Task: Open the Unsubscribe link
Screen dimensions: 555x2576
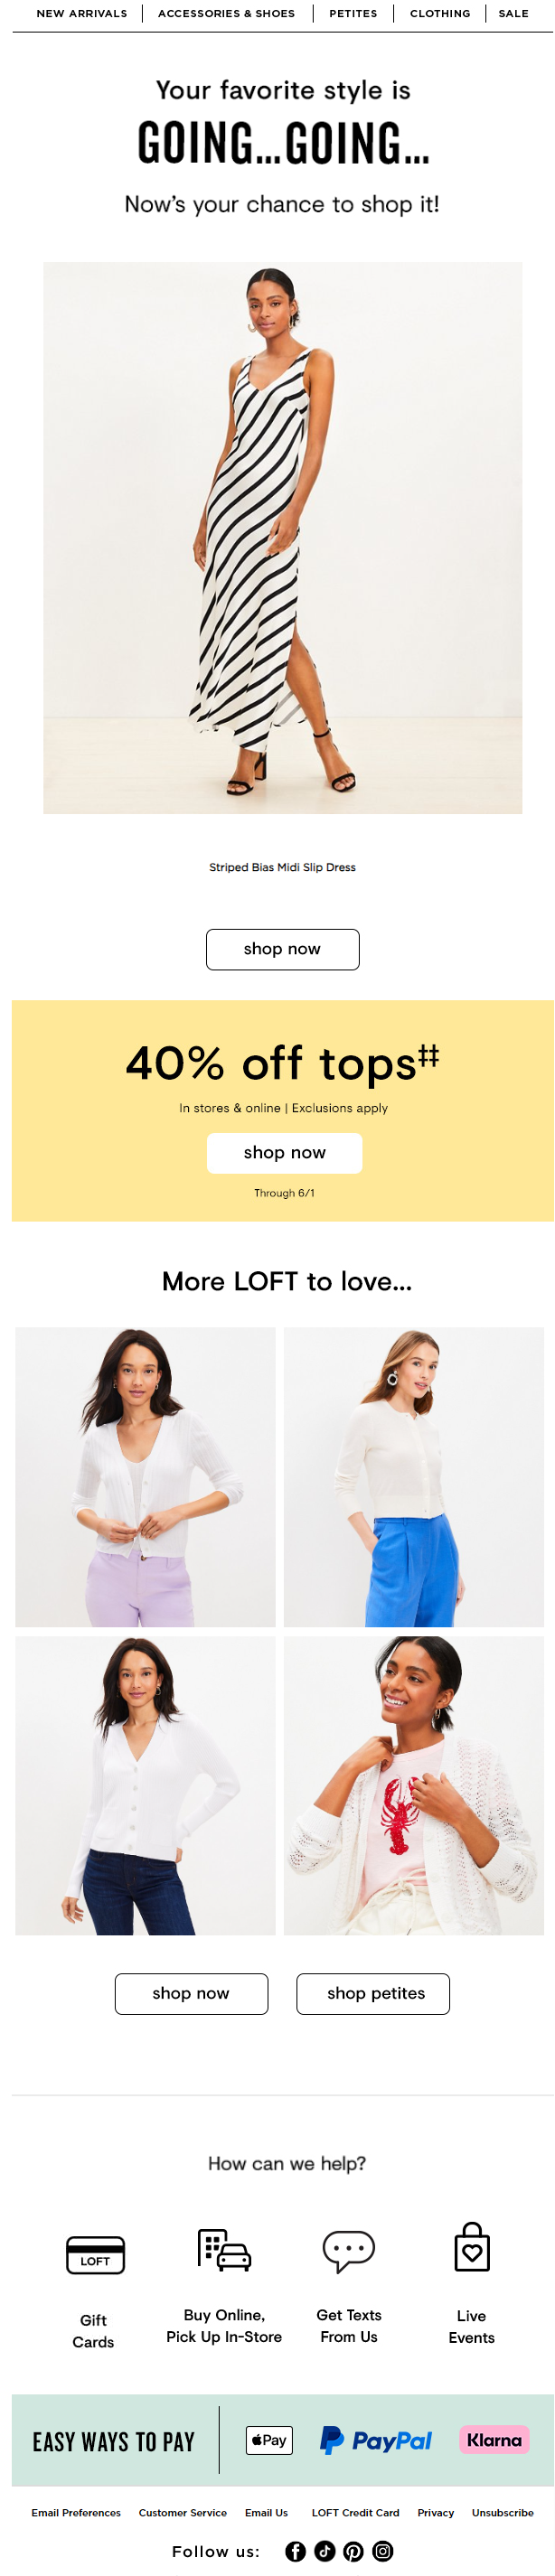Action: click(x=502, y=2513)
